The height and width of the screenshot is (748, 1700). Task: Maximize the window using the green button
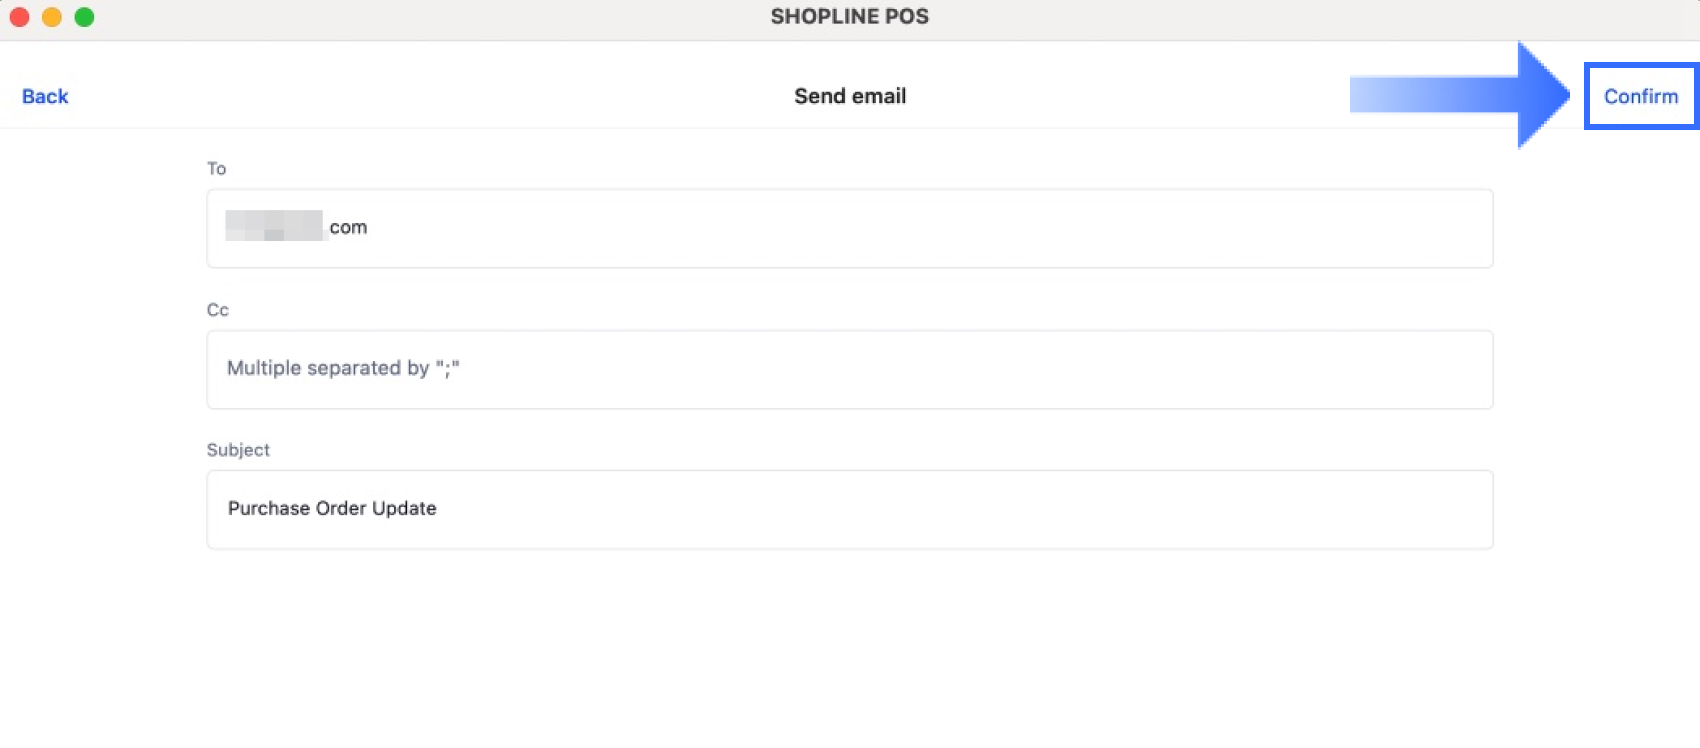point(85,17)
